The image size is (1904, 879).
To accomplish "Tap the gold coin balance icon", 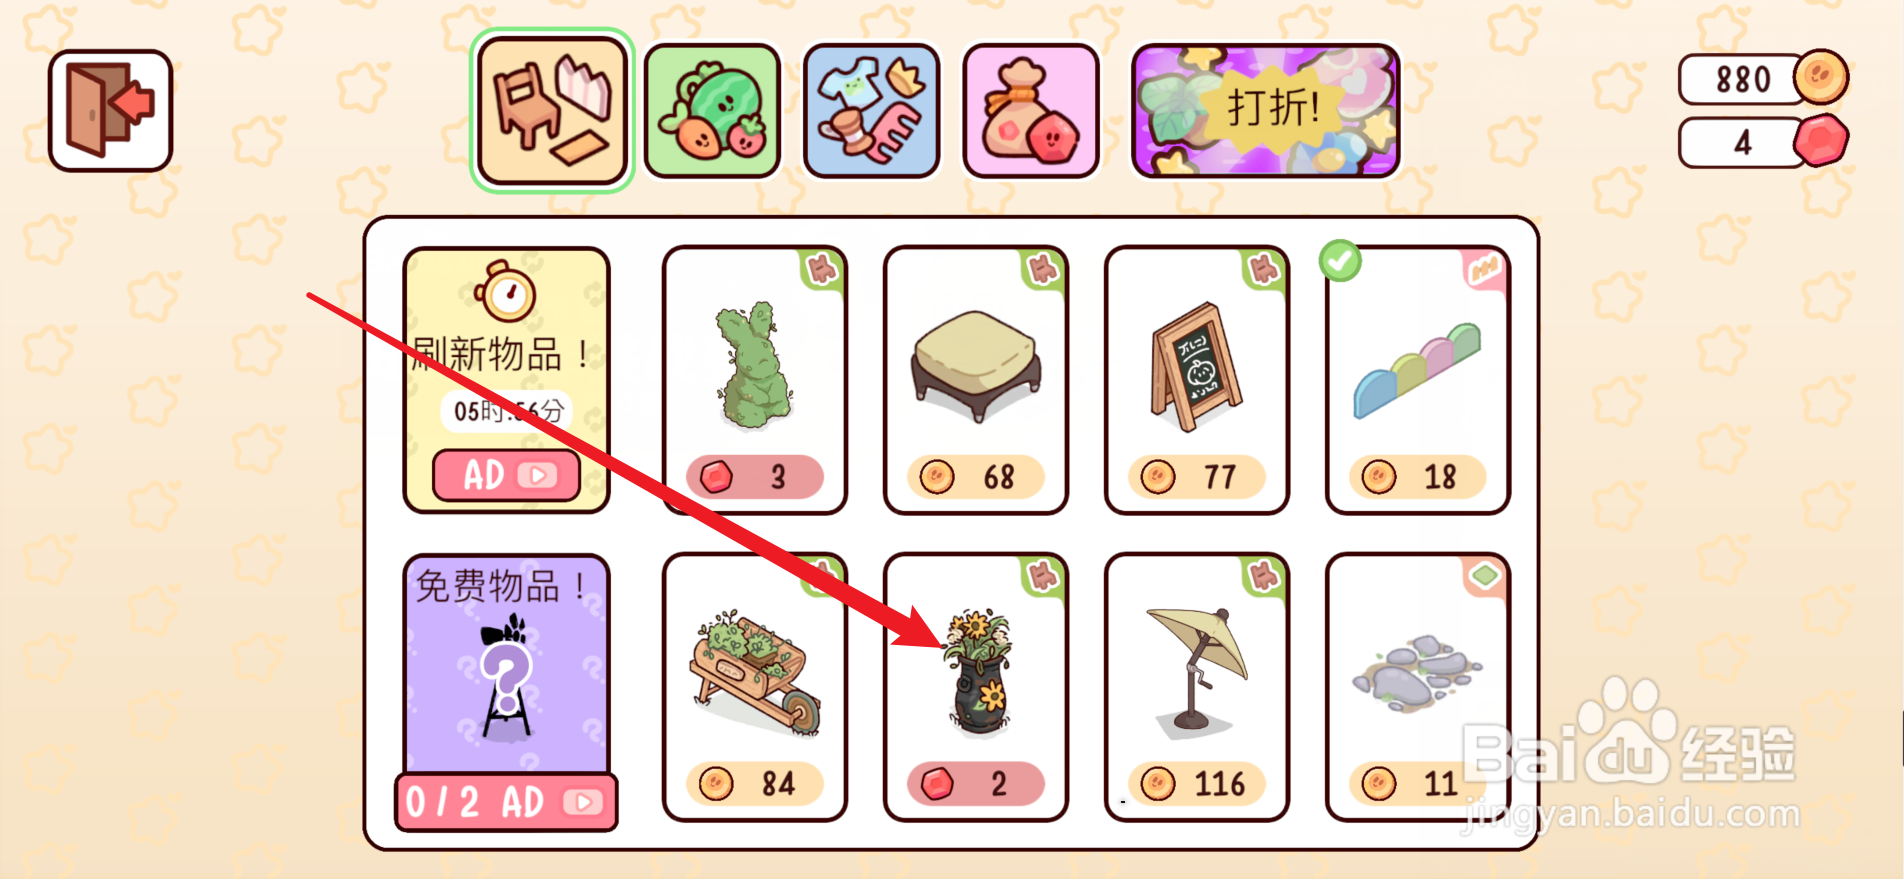I will 1820,78.
